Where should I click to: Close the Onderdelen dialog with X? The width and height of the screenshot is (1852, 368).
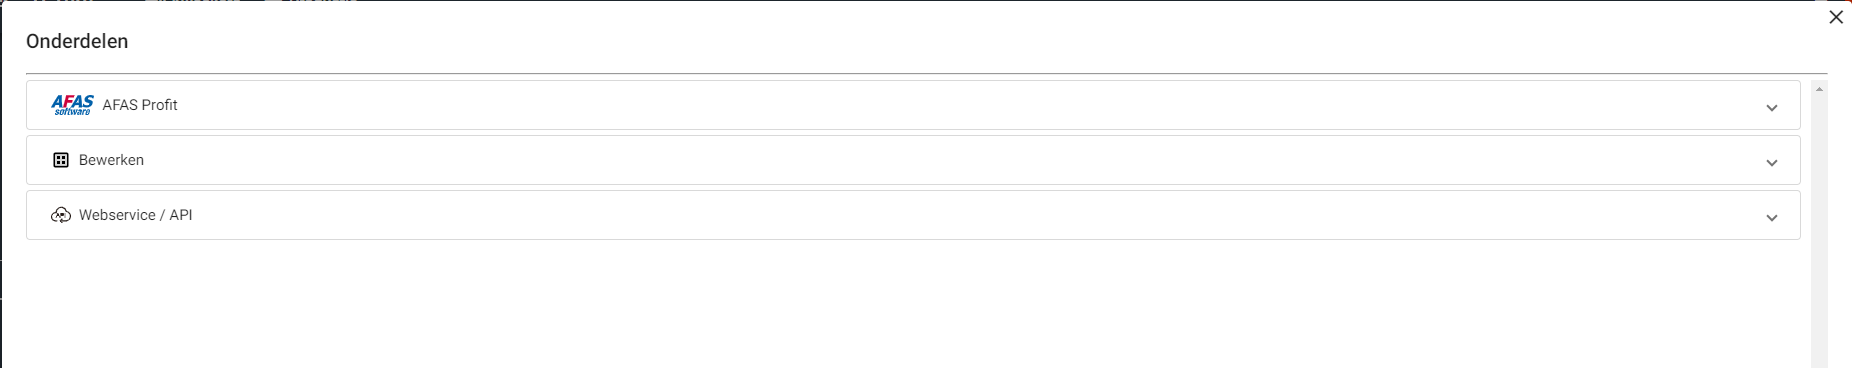coord(1836,17)
